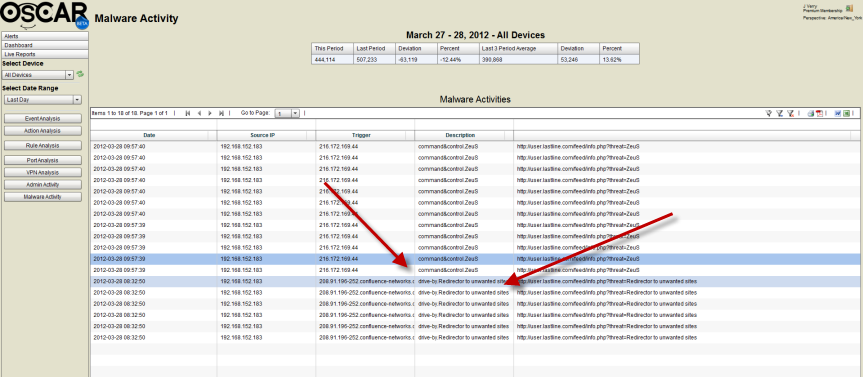863x377 pixels.
Task: Click the Rule Analysis button
Action: [x=43, y=146]
